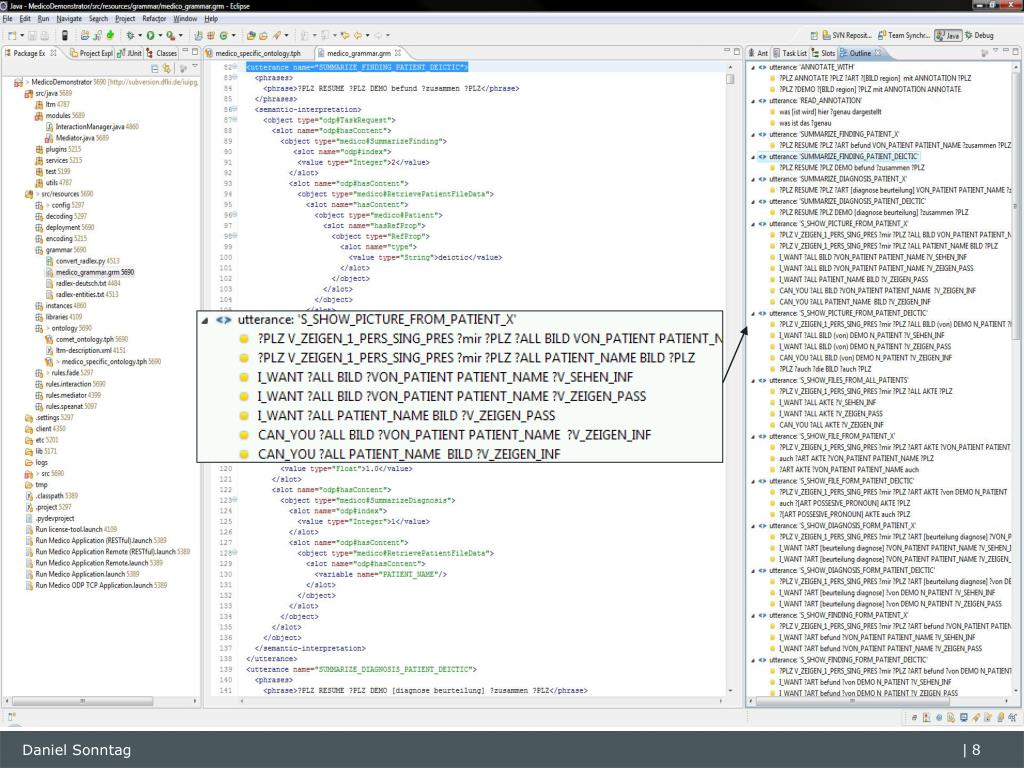Viewport: 1024px width, 768px height.
Task: Click the mobile device toolbar icon
Action: (64, 35)
